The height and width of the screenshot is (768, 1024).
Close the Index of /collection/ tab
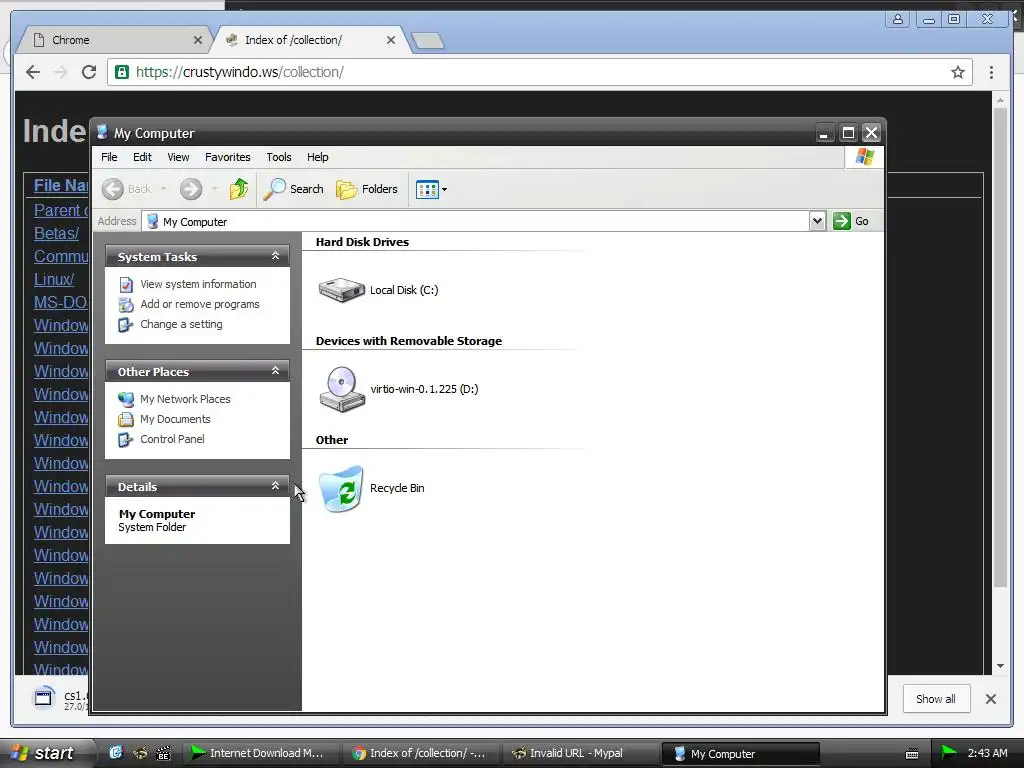(391, 40)
